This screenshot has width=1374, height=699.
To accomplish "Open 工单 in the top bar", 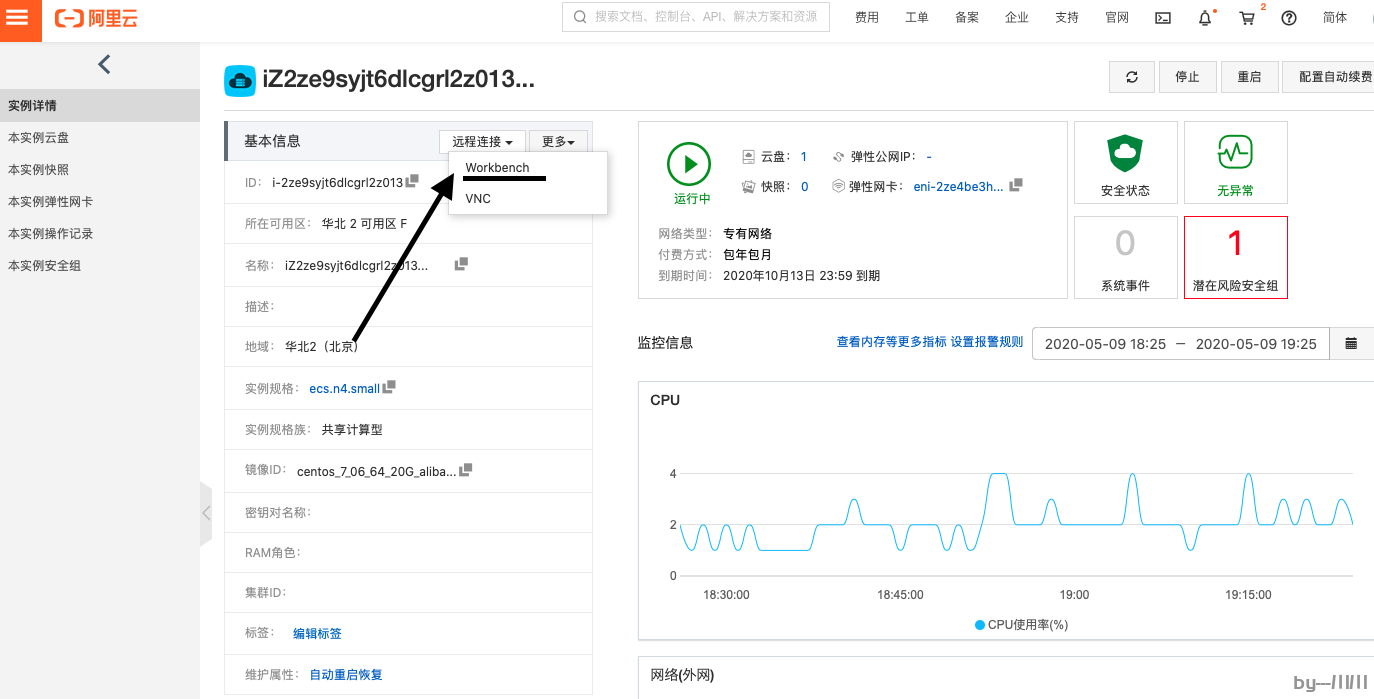I will click(917, 18).
